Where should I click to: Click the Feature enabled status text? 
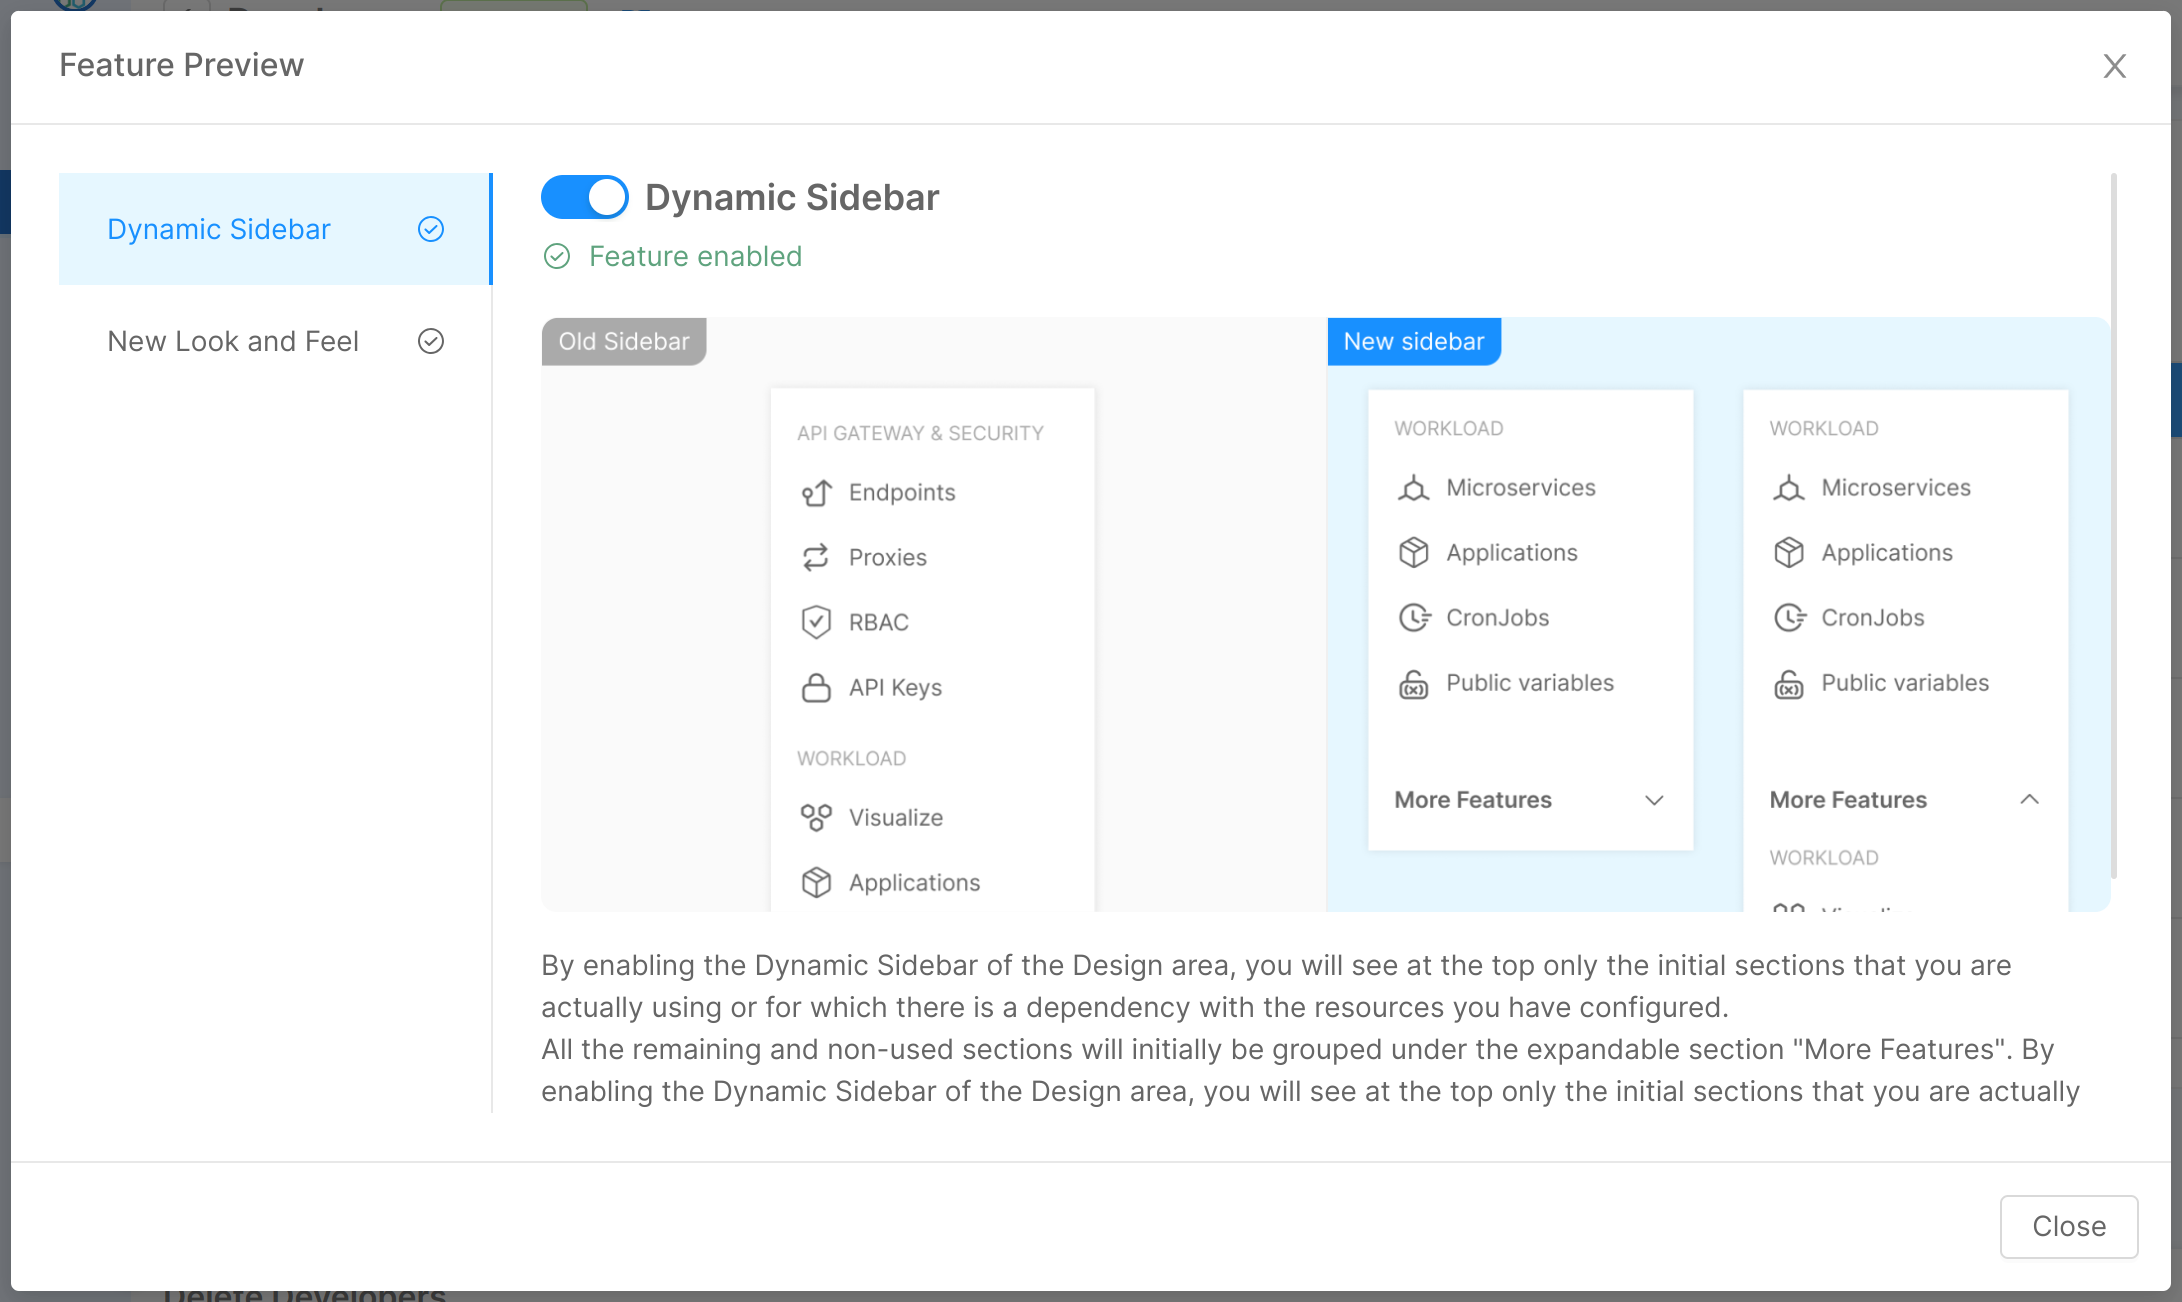(x=696, y=256)
